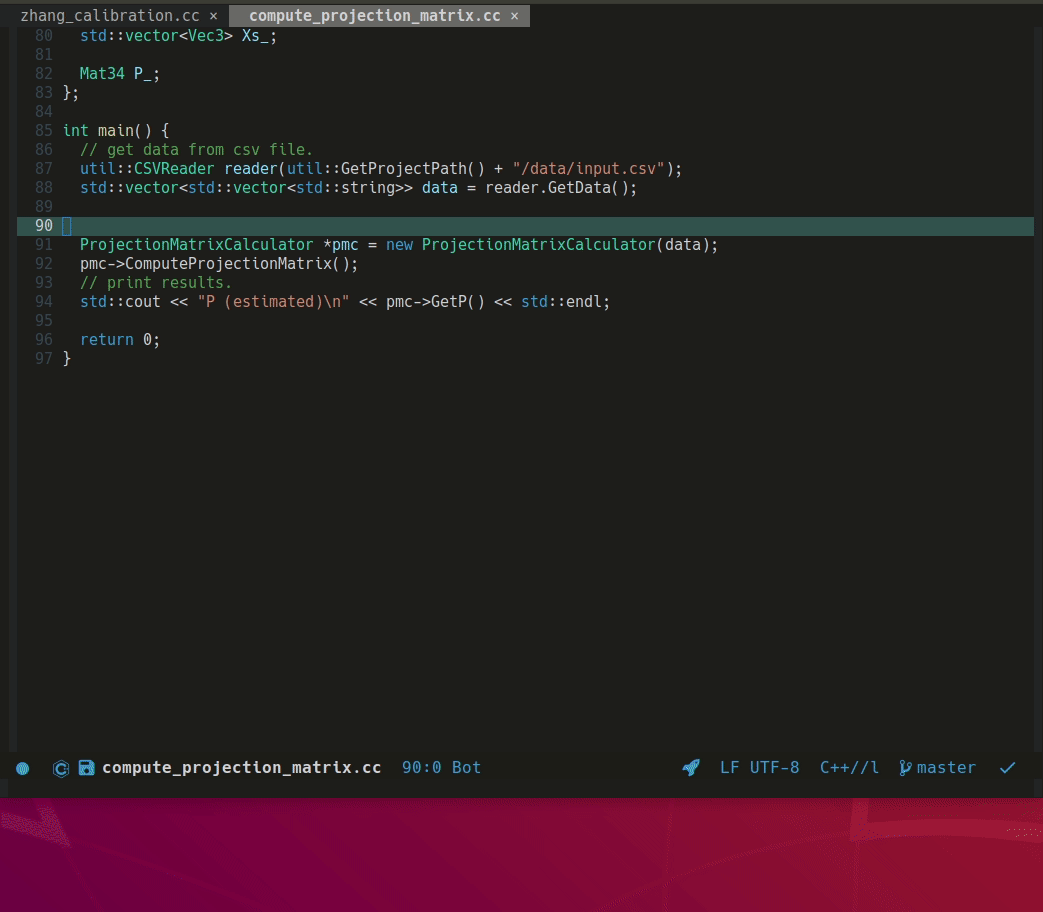Click pmc->ComputeProjectionMatrix() call
Screen dimensions: 1043x912
pyautogui.click(x=219, y=264)
